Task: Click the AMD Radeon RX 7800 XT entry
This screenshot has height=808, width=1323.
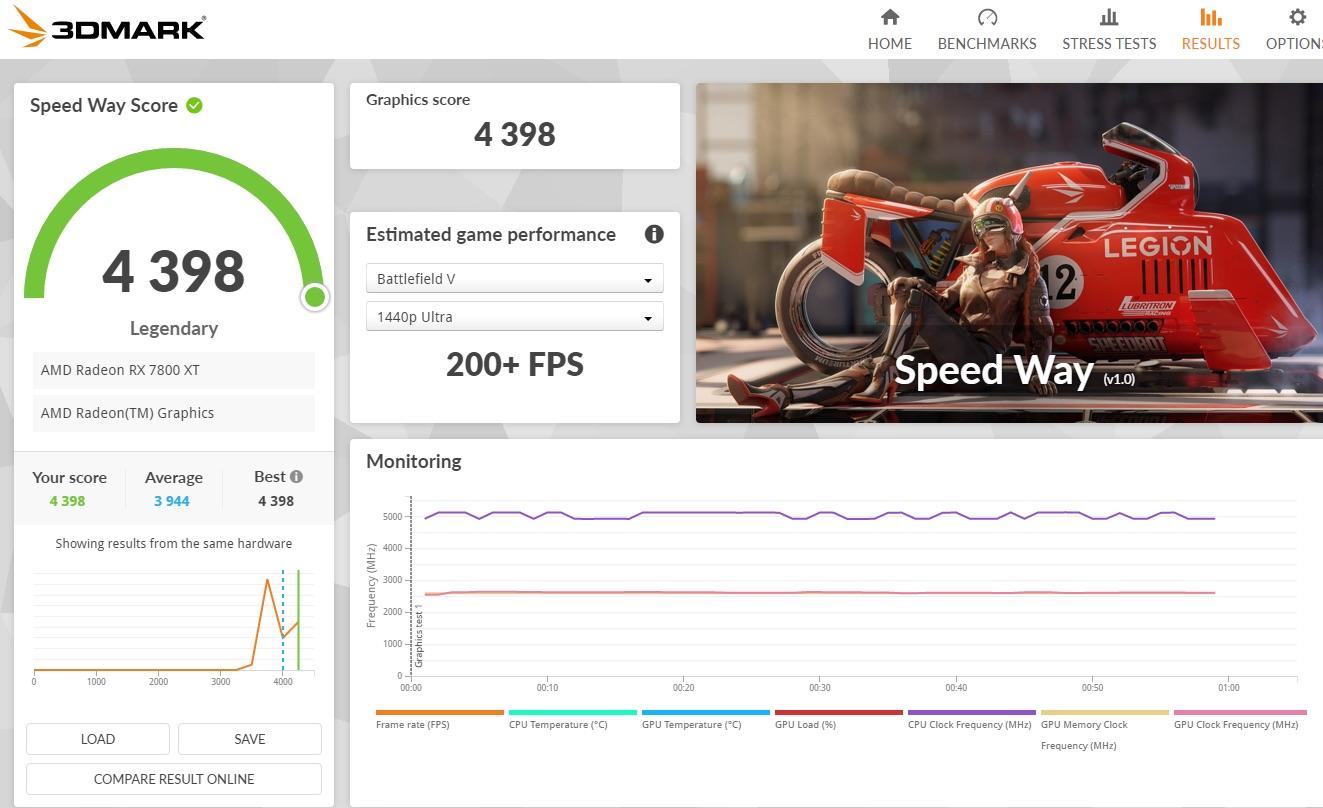Action: 174,370
